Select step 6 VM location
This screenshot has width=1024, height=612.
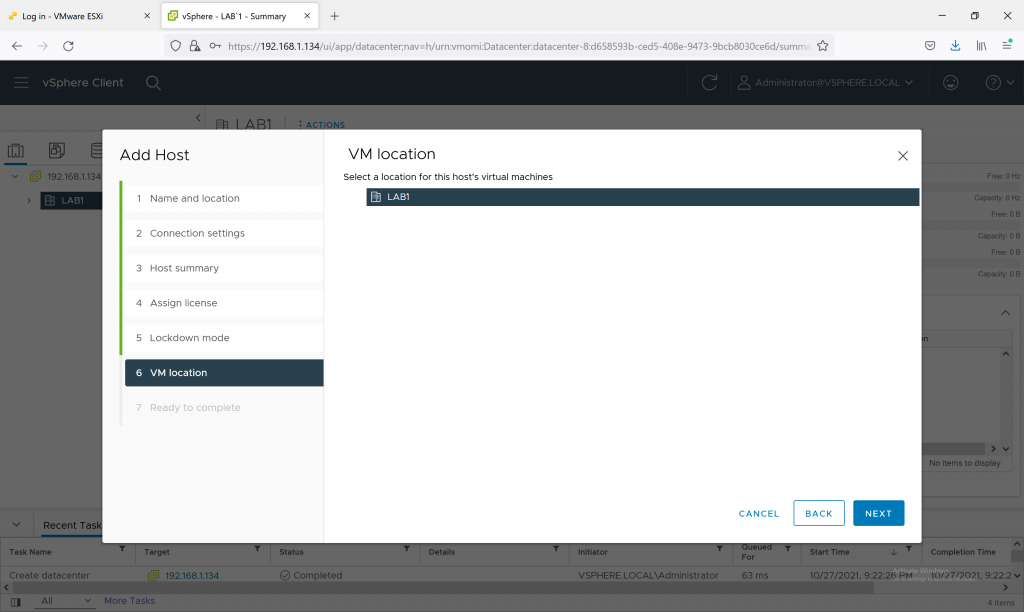223,372
